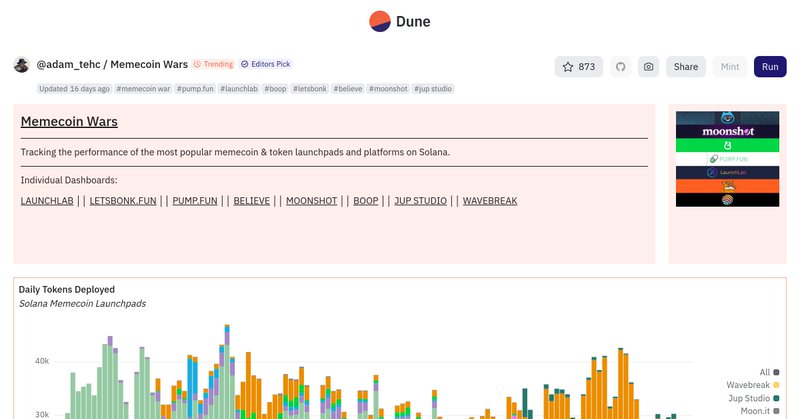Open the MOONSHOT dashboard link
800x419 pixels.
pyautogui.click(x=312, y=201)
